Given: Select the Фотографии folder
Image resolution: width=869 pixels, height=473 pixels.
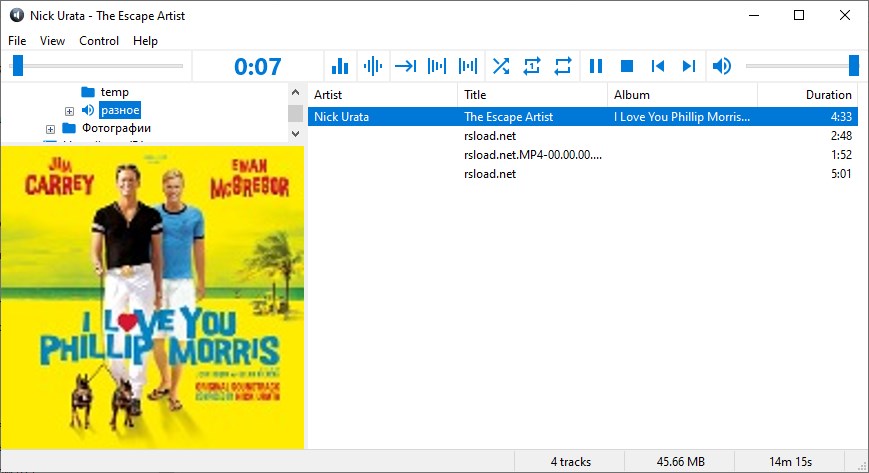Looking at the screenshot, I should coord(116,128).
